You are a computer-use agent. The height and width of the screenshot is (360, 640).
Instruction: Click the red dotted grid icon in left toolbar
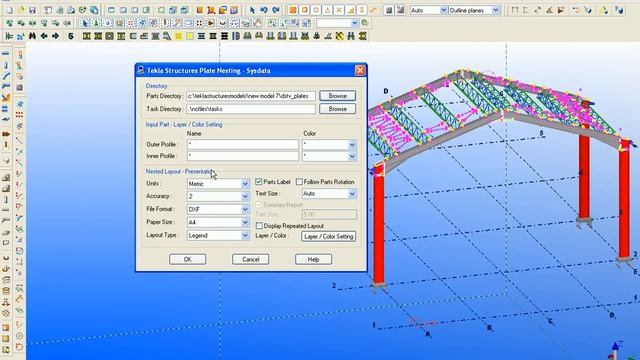(x=19, y=115)
